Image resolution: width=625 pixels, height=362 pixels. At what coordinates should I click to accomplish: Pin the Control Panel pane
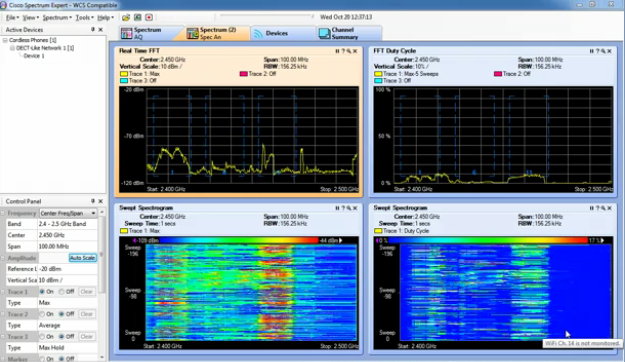(92, 201)
